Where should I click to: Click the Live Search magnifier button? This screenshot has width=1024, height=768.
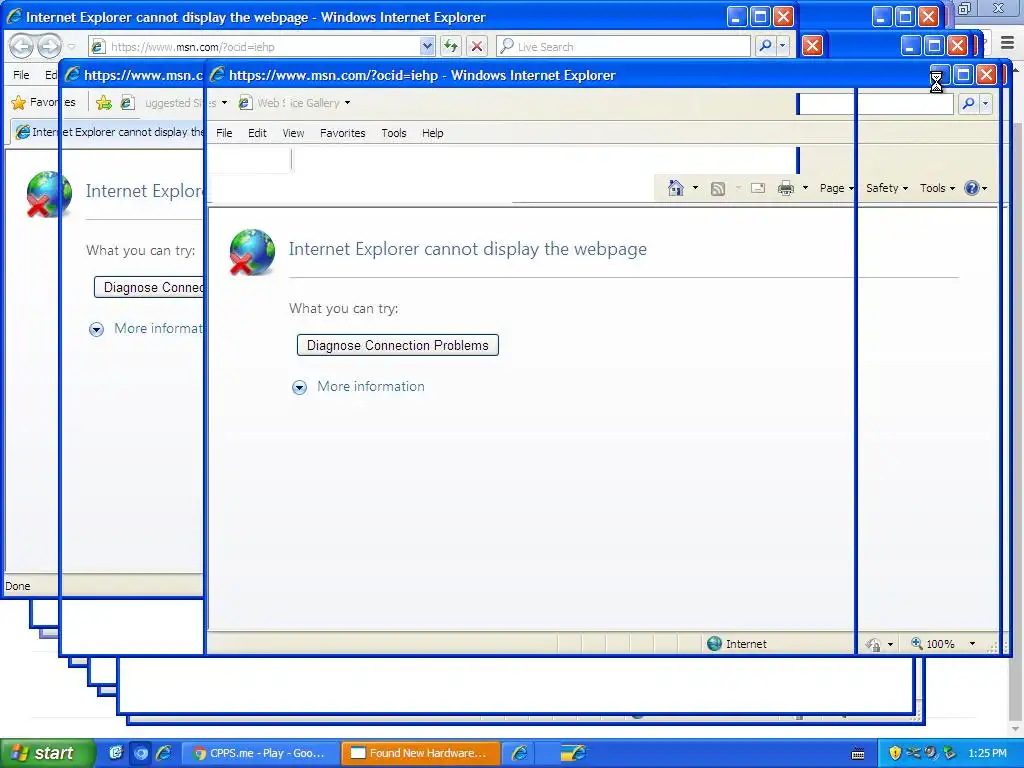click(x=765, y=46)
